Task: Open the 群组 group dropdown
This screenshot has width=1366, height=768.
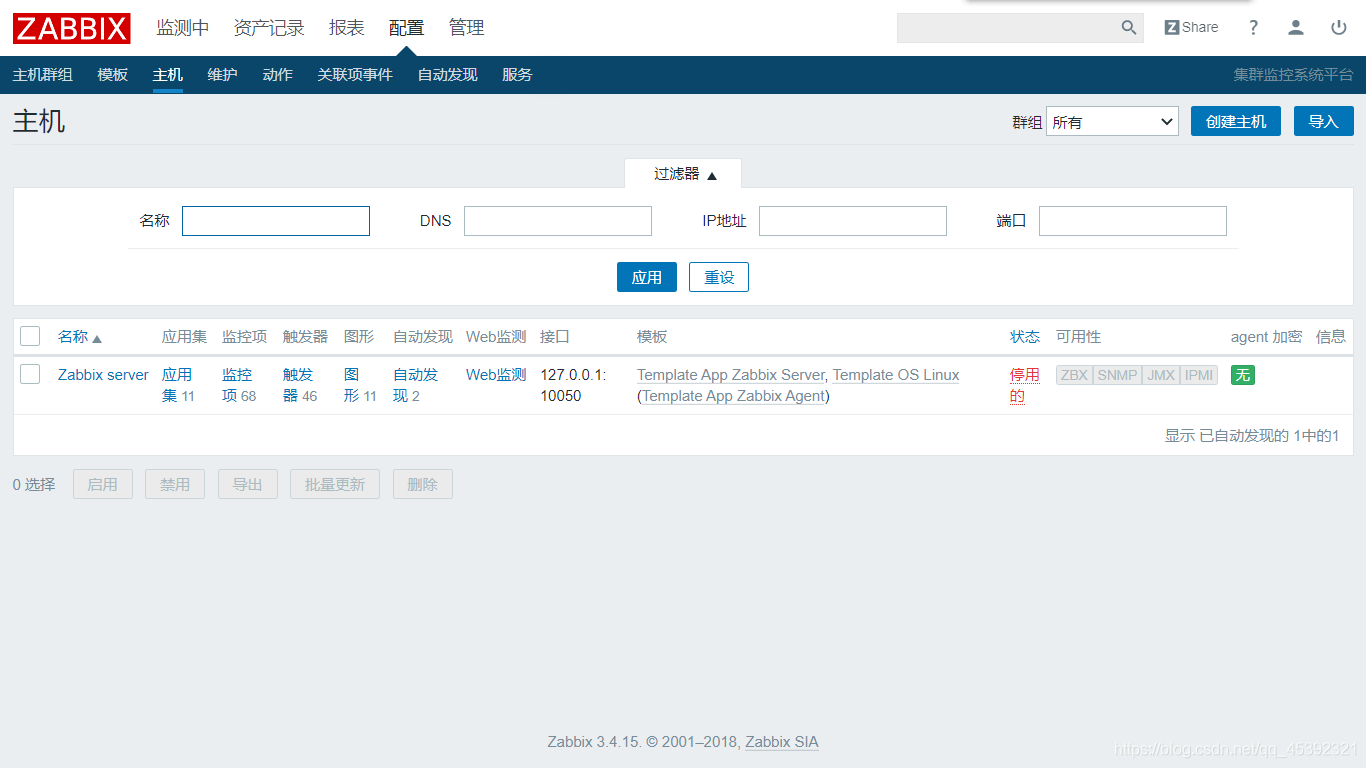Action: click(x=1112, y=121)
